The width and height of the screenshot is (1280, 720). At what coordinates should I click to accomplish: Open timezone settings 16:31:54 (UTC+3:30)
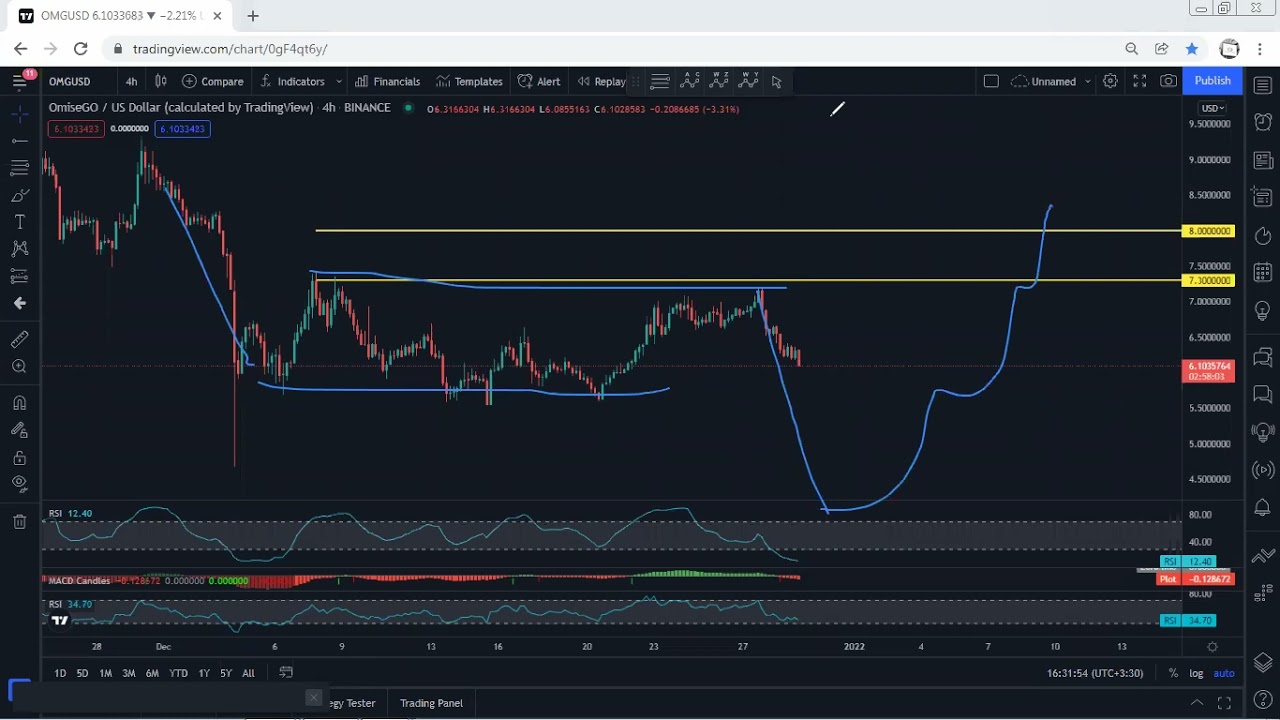pyautogui.click(x=1095, y=673)
